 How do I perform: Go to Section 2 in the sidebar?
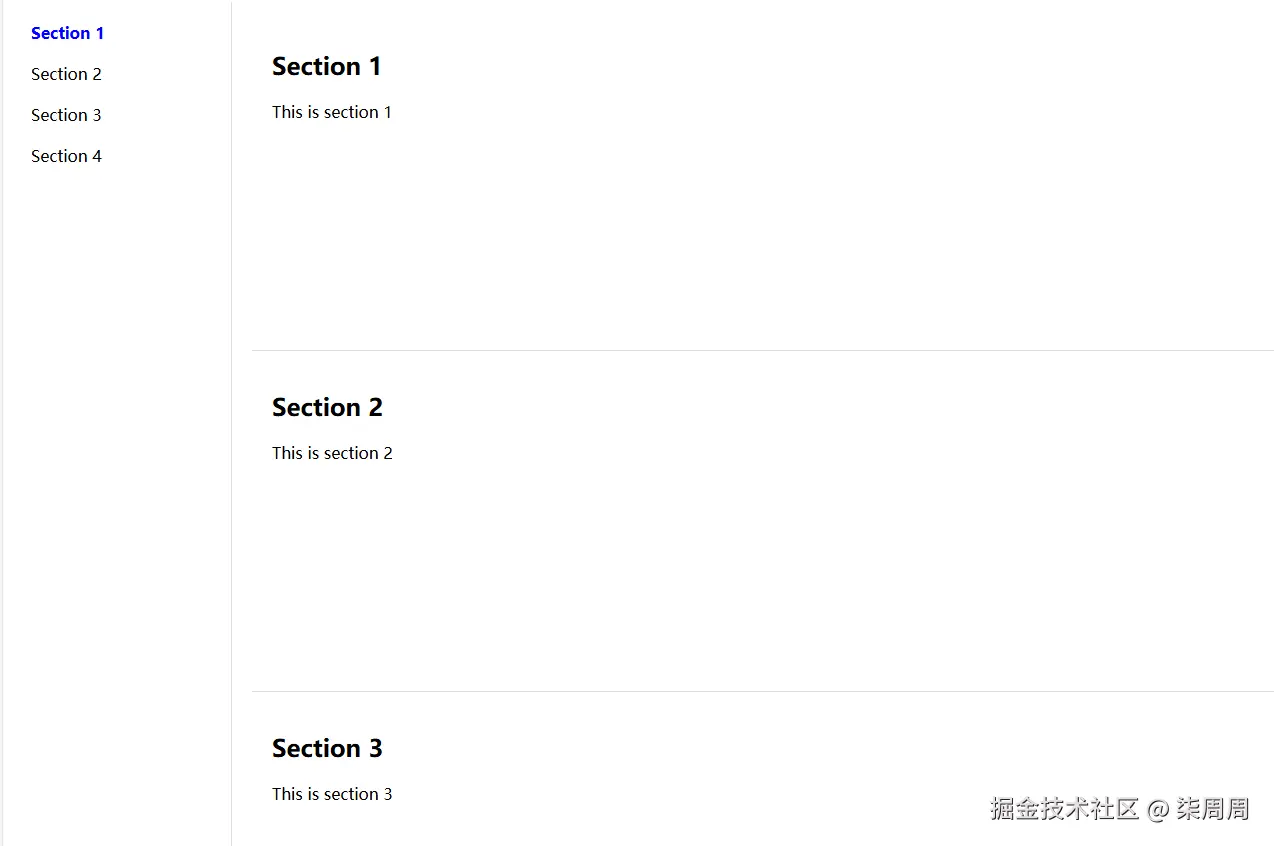(x=66, y=74)
